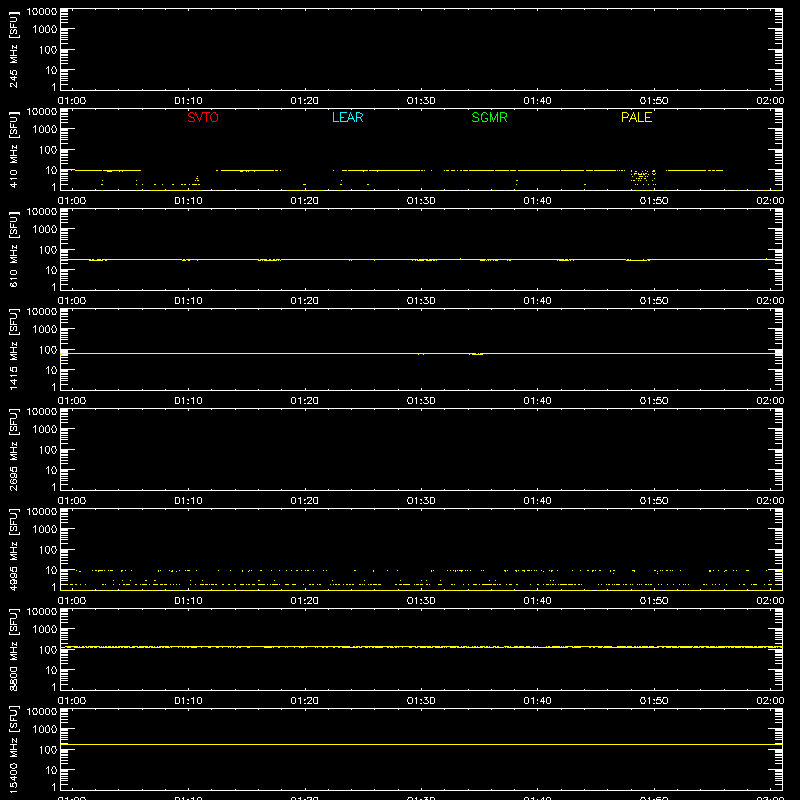Select the 245 MHz [SFU] axis title

click(13, 50)
